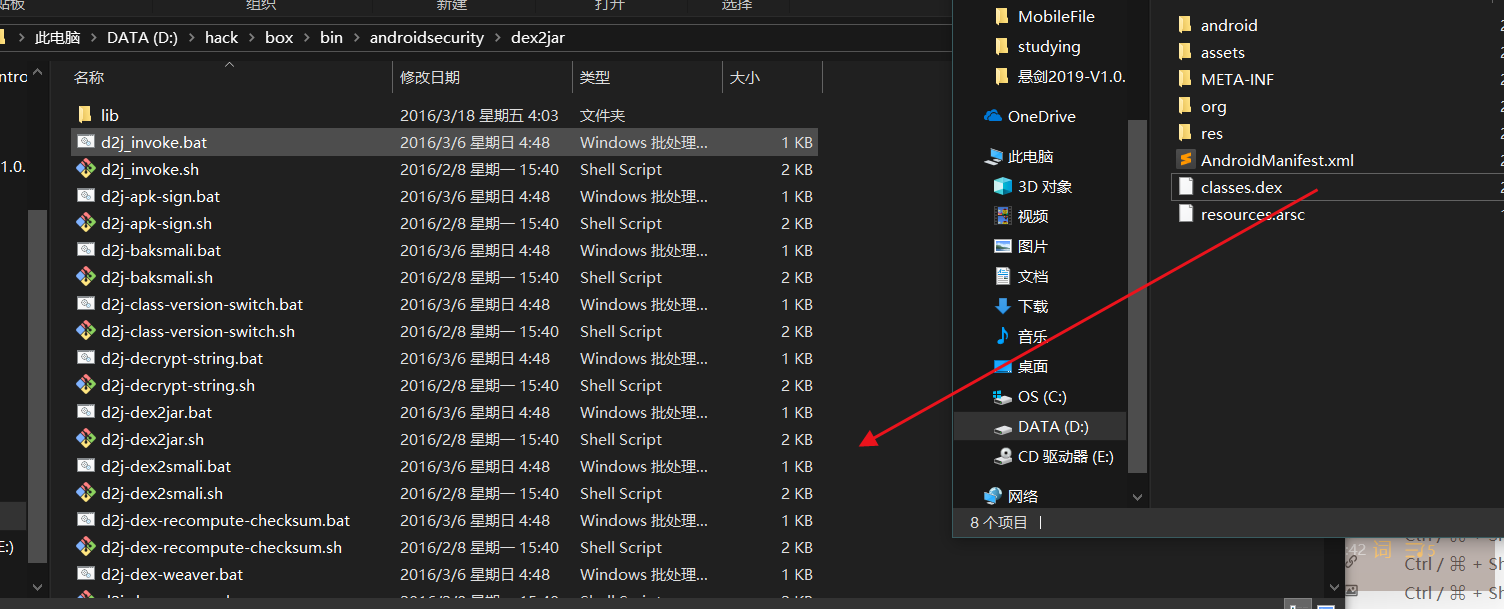Open 文档 in navigation pane
The image size is (1504, 609).
point(1033,276)
